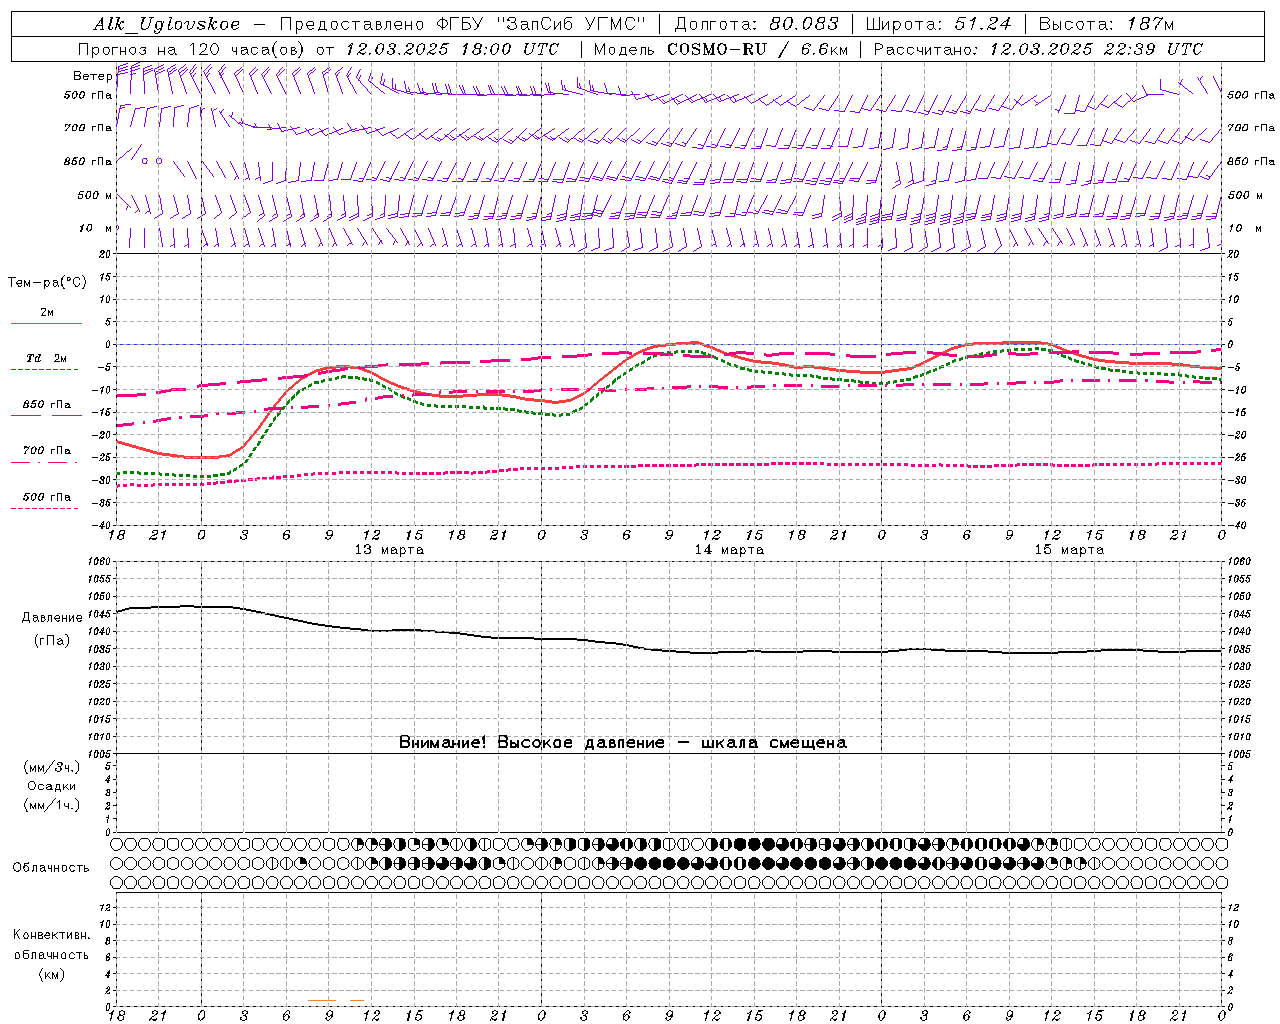Click the station name Alk_Uglovskoe

pos(167,24)
